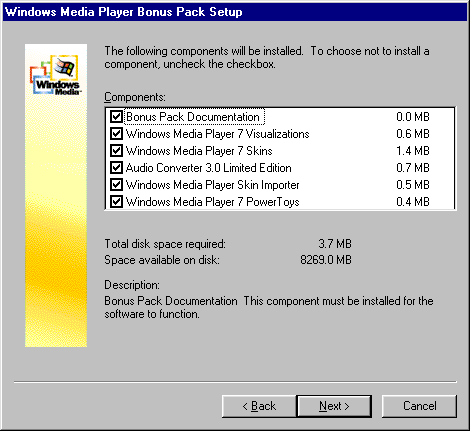470x431 pixels.
Task: Click the Components label above the list
Action: [135, 97]
